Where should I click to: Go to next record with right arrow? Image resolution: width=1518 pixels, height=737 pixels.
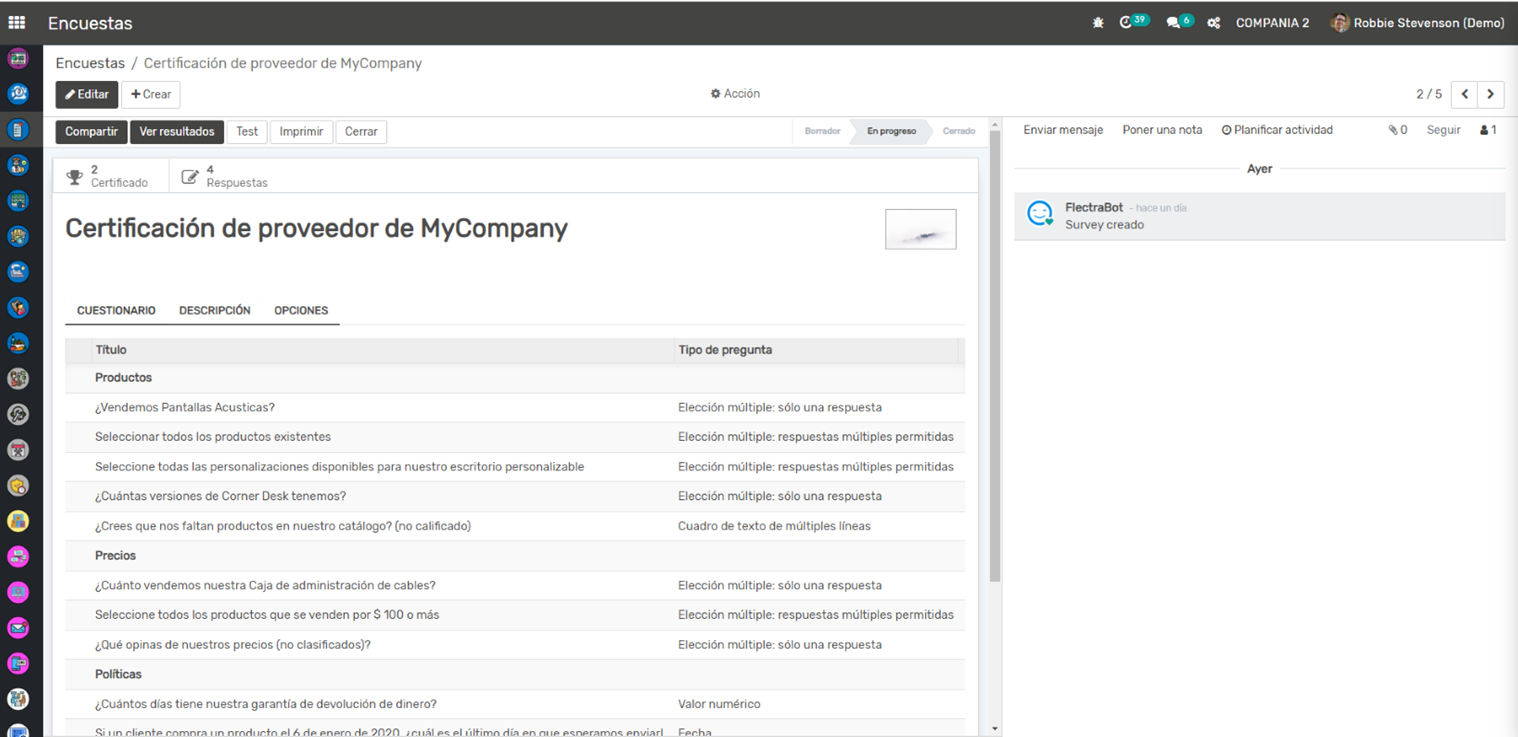1490,94
